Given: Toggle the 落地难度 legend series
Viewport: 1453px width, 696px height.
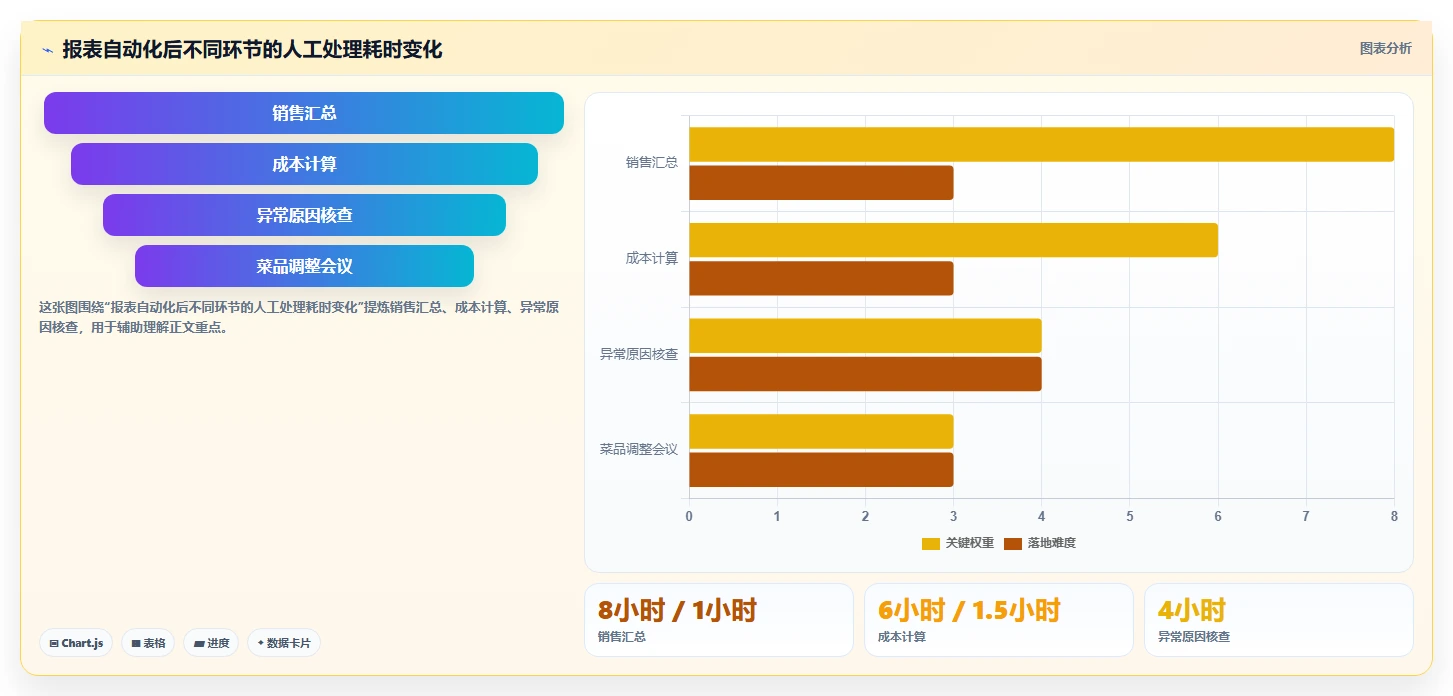Looking at the screenshot, I should click(x=1039, y=543).
